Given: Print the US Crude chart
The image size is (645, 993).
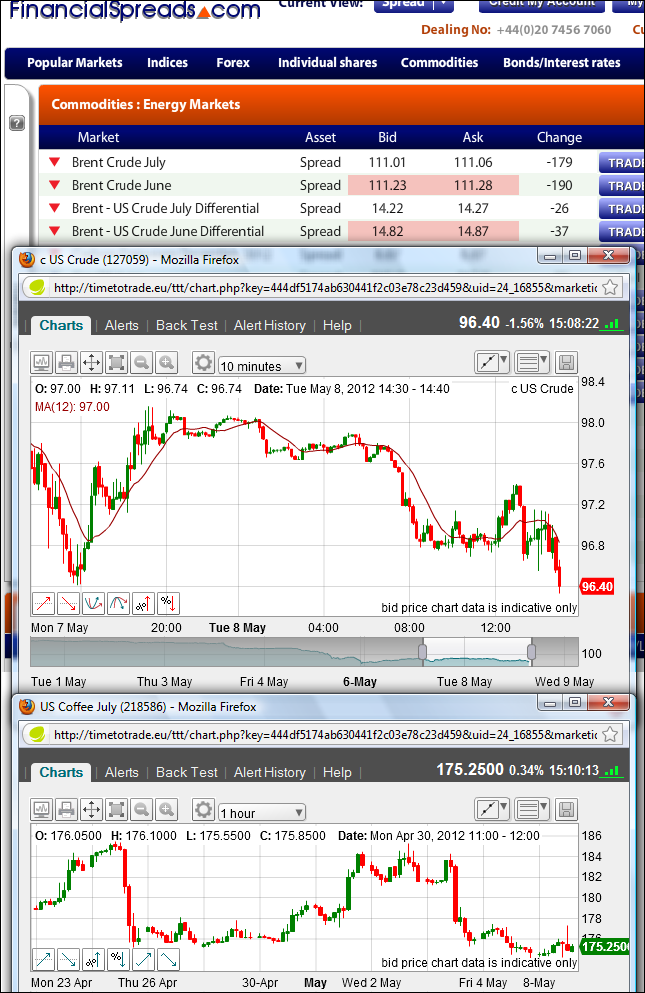Looking at the screenshot, I should (67, 363).
